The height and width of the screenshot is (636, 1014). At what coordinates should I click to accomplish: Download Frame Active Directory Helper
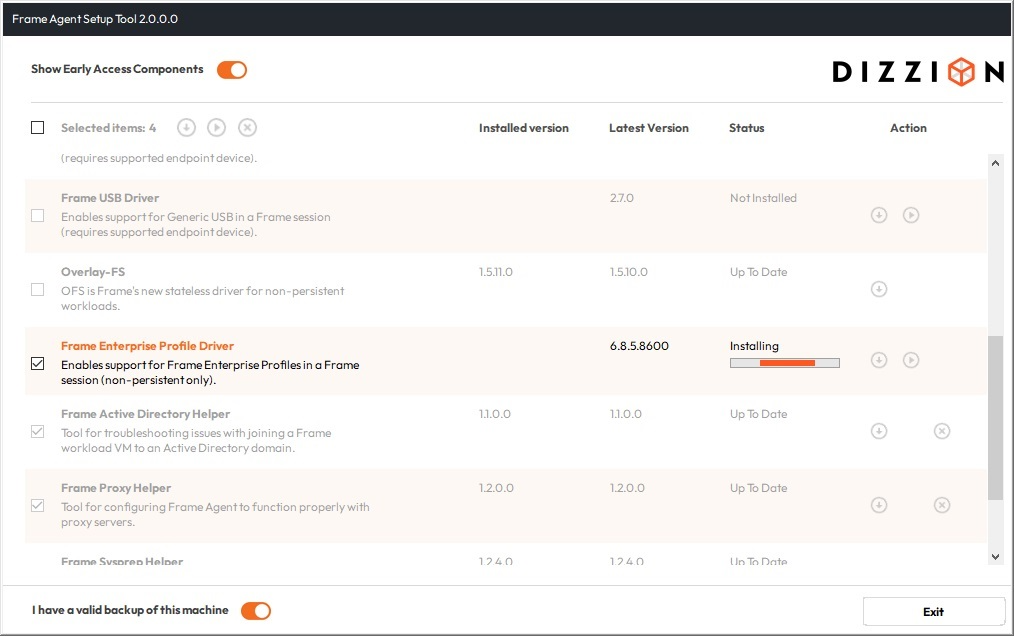pos(879,431)
